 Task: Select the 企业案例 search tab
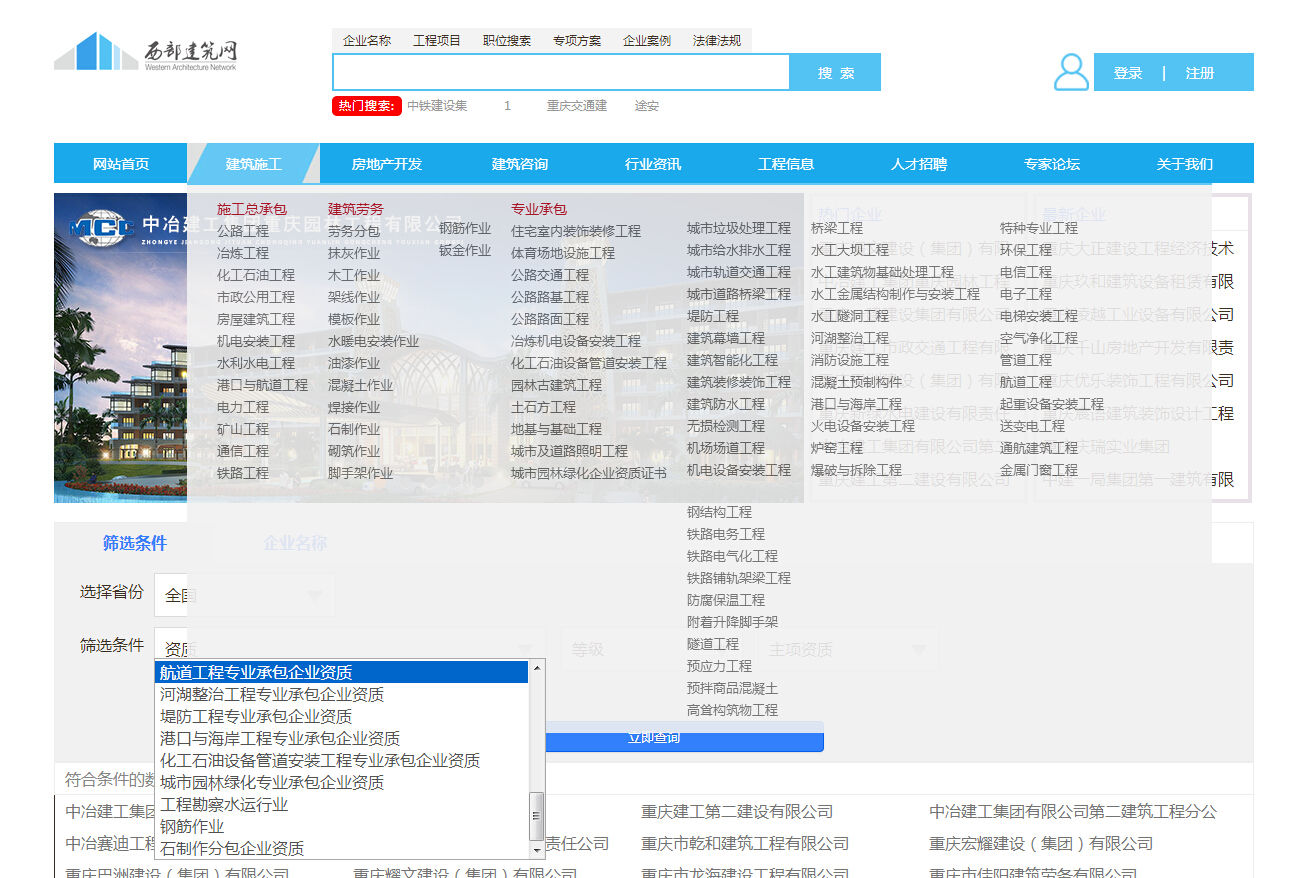647,41
